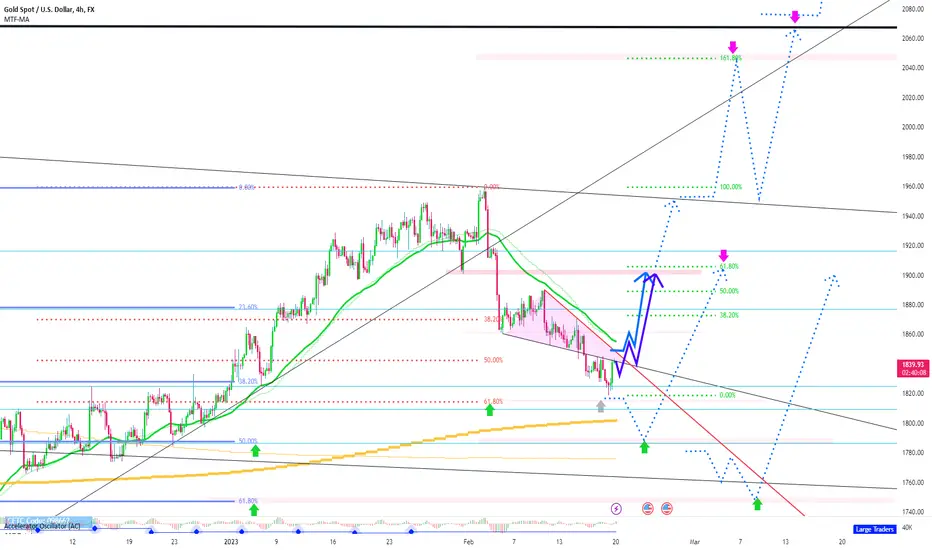Image resolution: width=932 pixels, height=550 pixels.
Task: Click the green 38.20% Fibonacci label
Action: click(729, 315)
